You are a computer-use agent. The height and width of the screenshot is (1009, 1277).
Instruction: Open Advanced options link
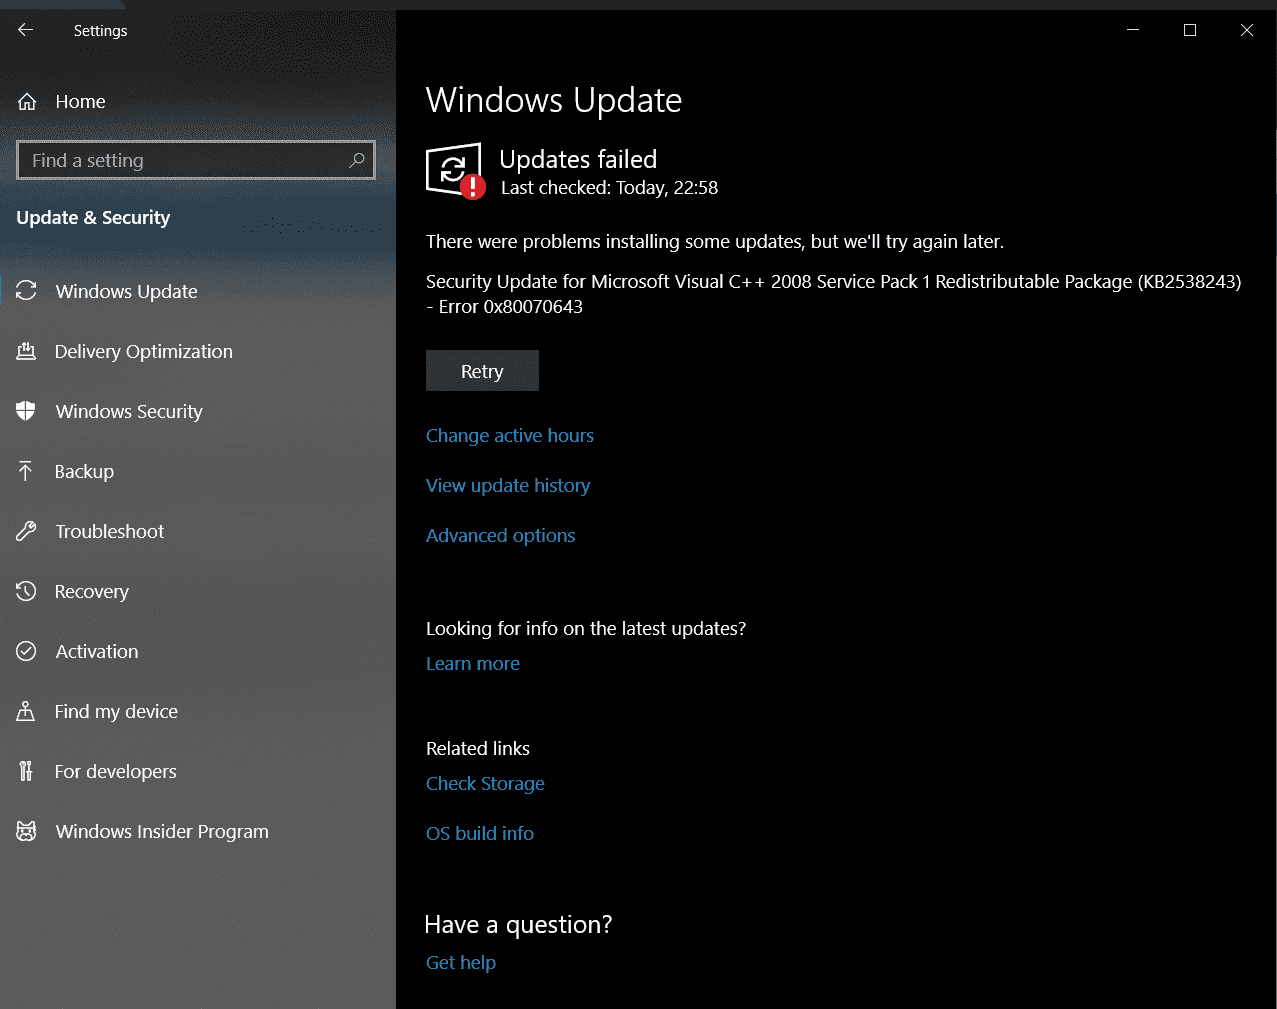(501, 536)
